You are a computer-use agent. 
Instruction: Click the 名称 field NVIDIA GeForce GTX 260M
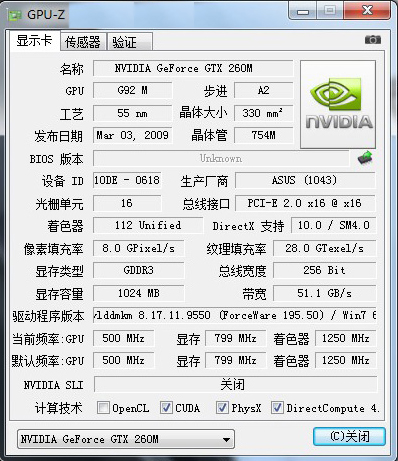[193, 68]
